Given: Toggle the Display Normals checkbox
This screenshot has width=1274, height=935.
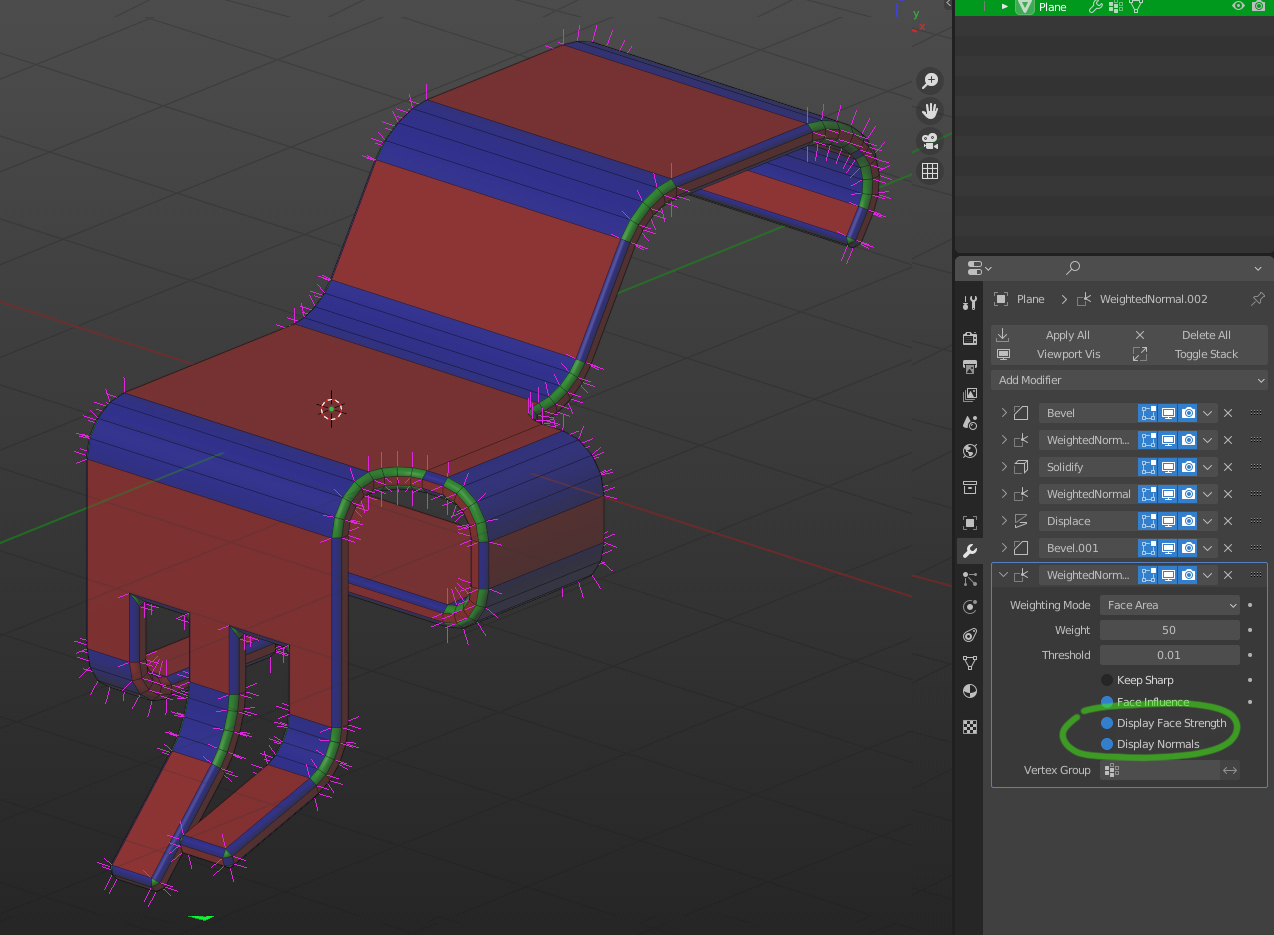Looking at the screenshot, I should 1107,744.
